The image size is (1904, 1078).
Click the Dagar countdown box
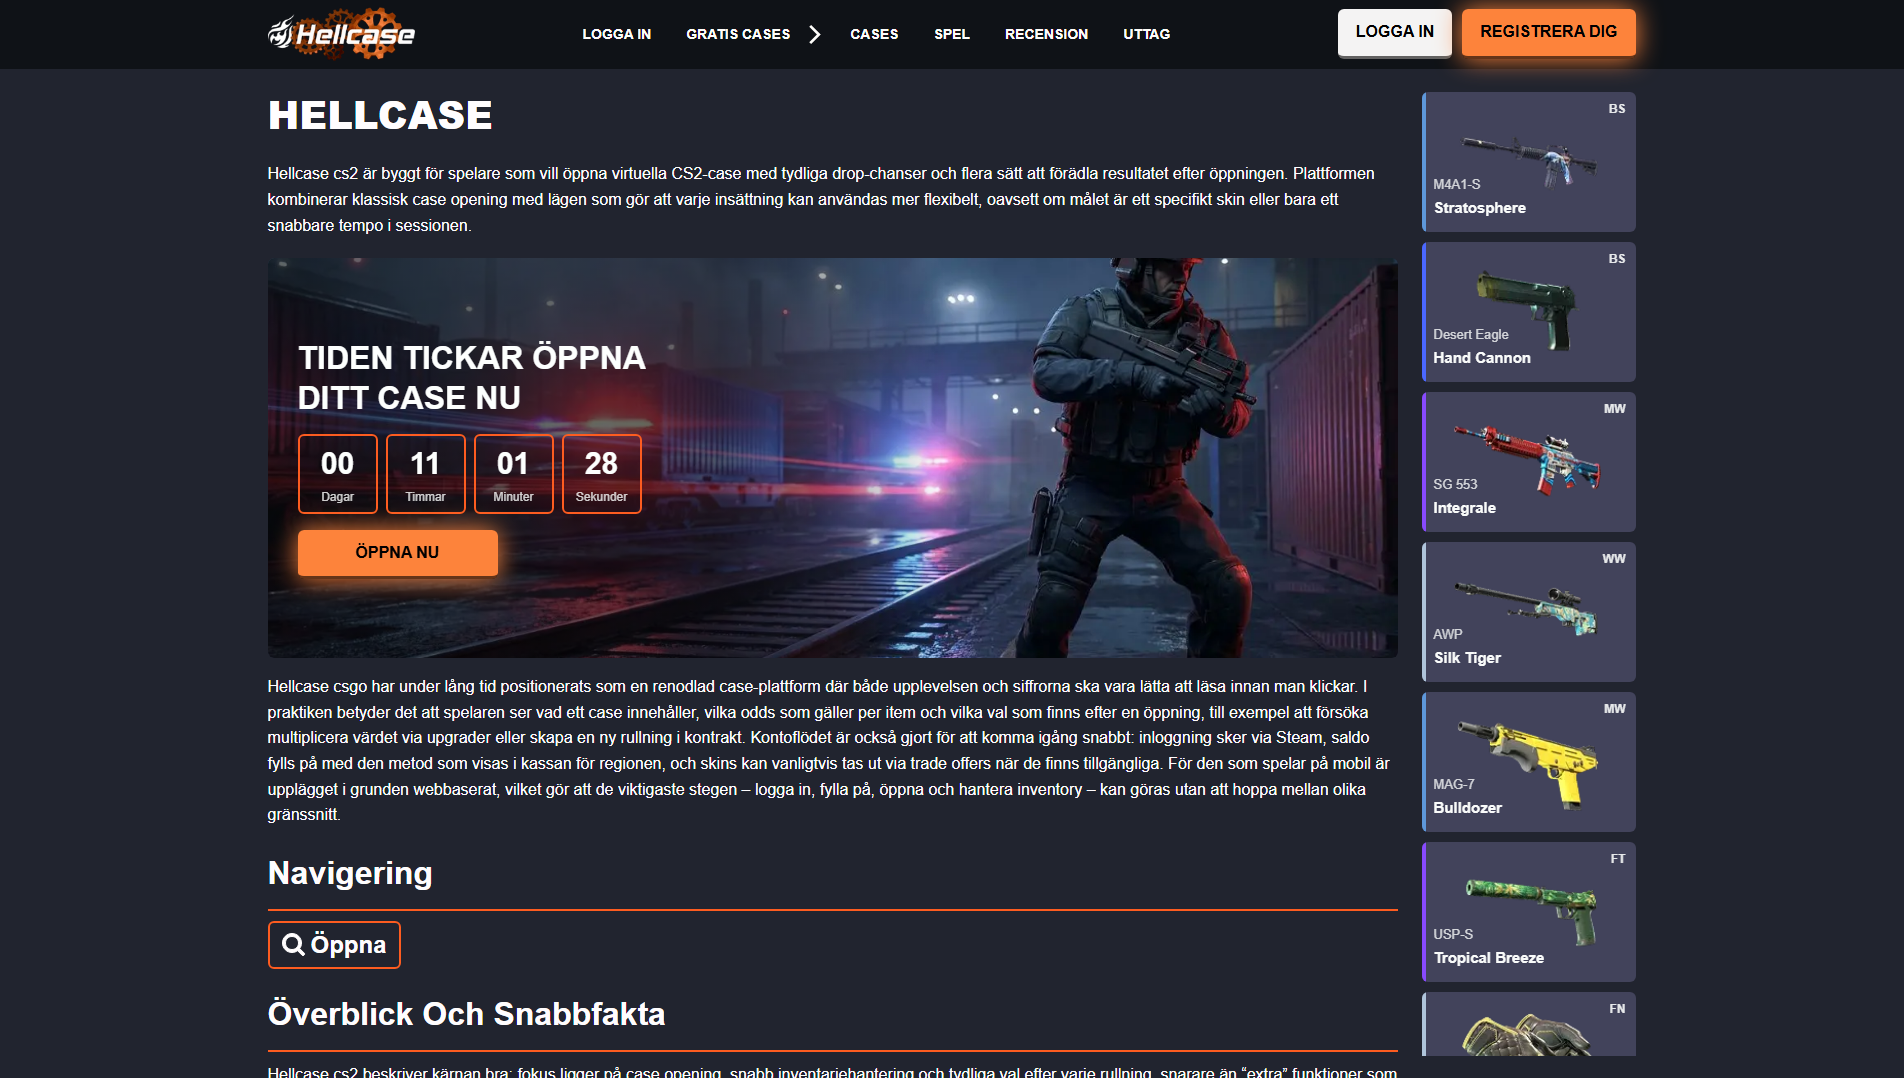click(x=337, y=474)
